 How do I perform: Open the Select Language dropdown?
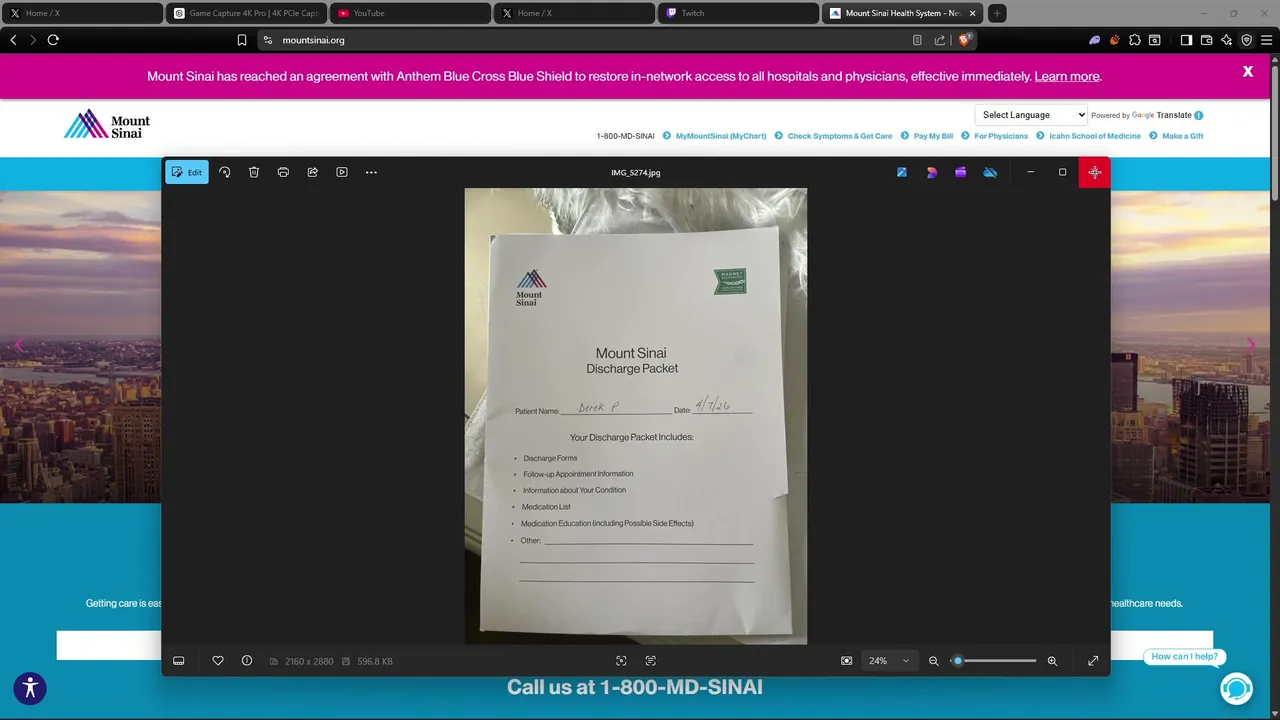1031,115
